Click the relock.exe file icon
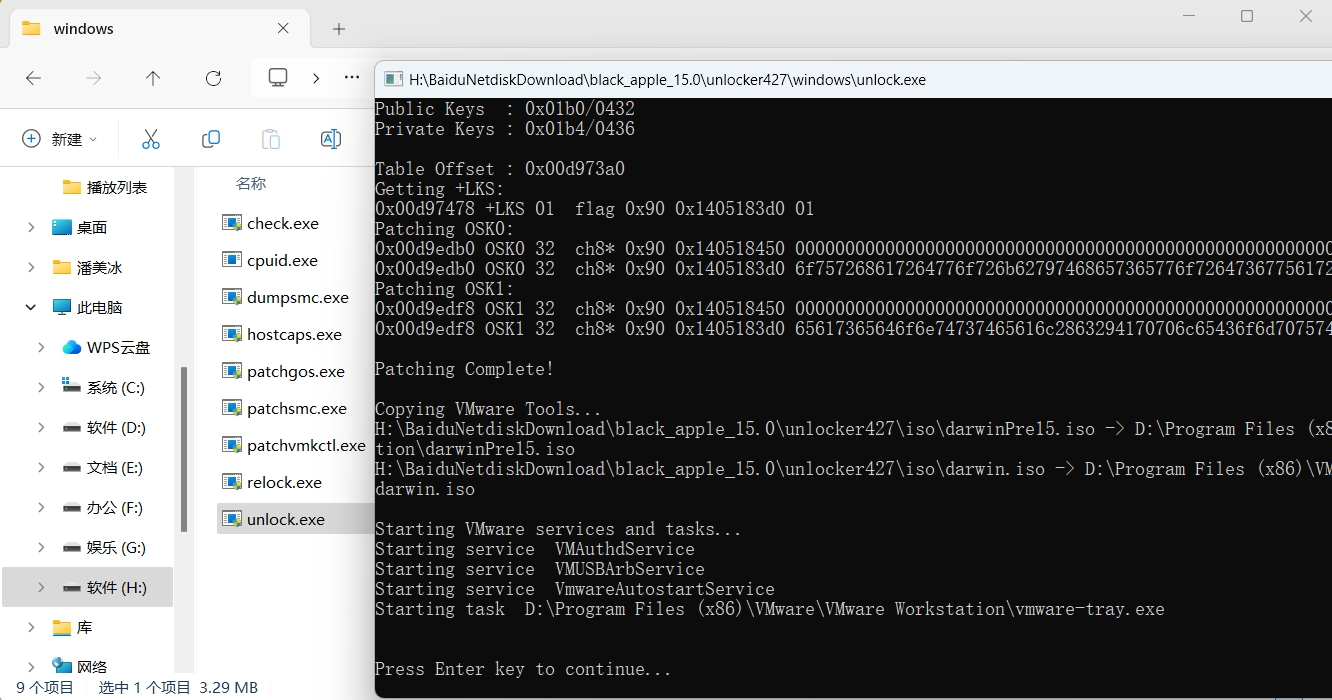The image size is (1332, 700). pyautogui.click(x=232, y=482)
